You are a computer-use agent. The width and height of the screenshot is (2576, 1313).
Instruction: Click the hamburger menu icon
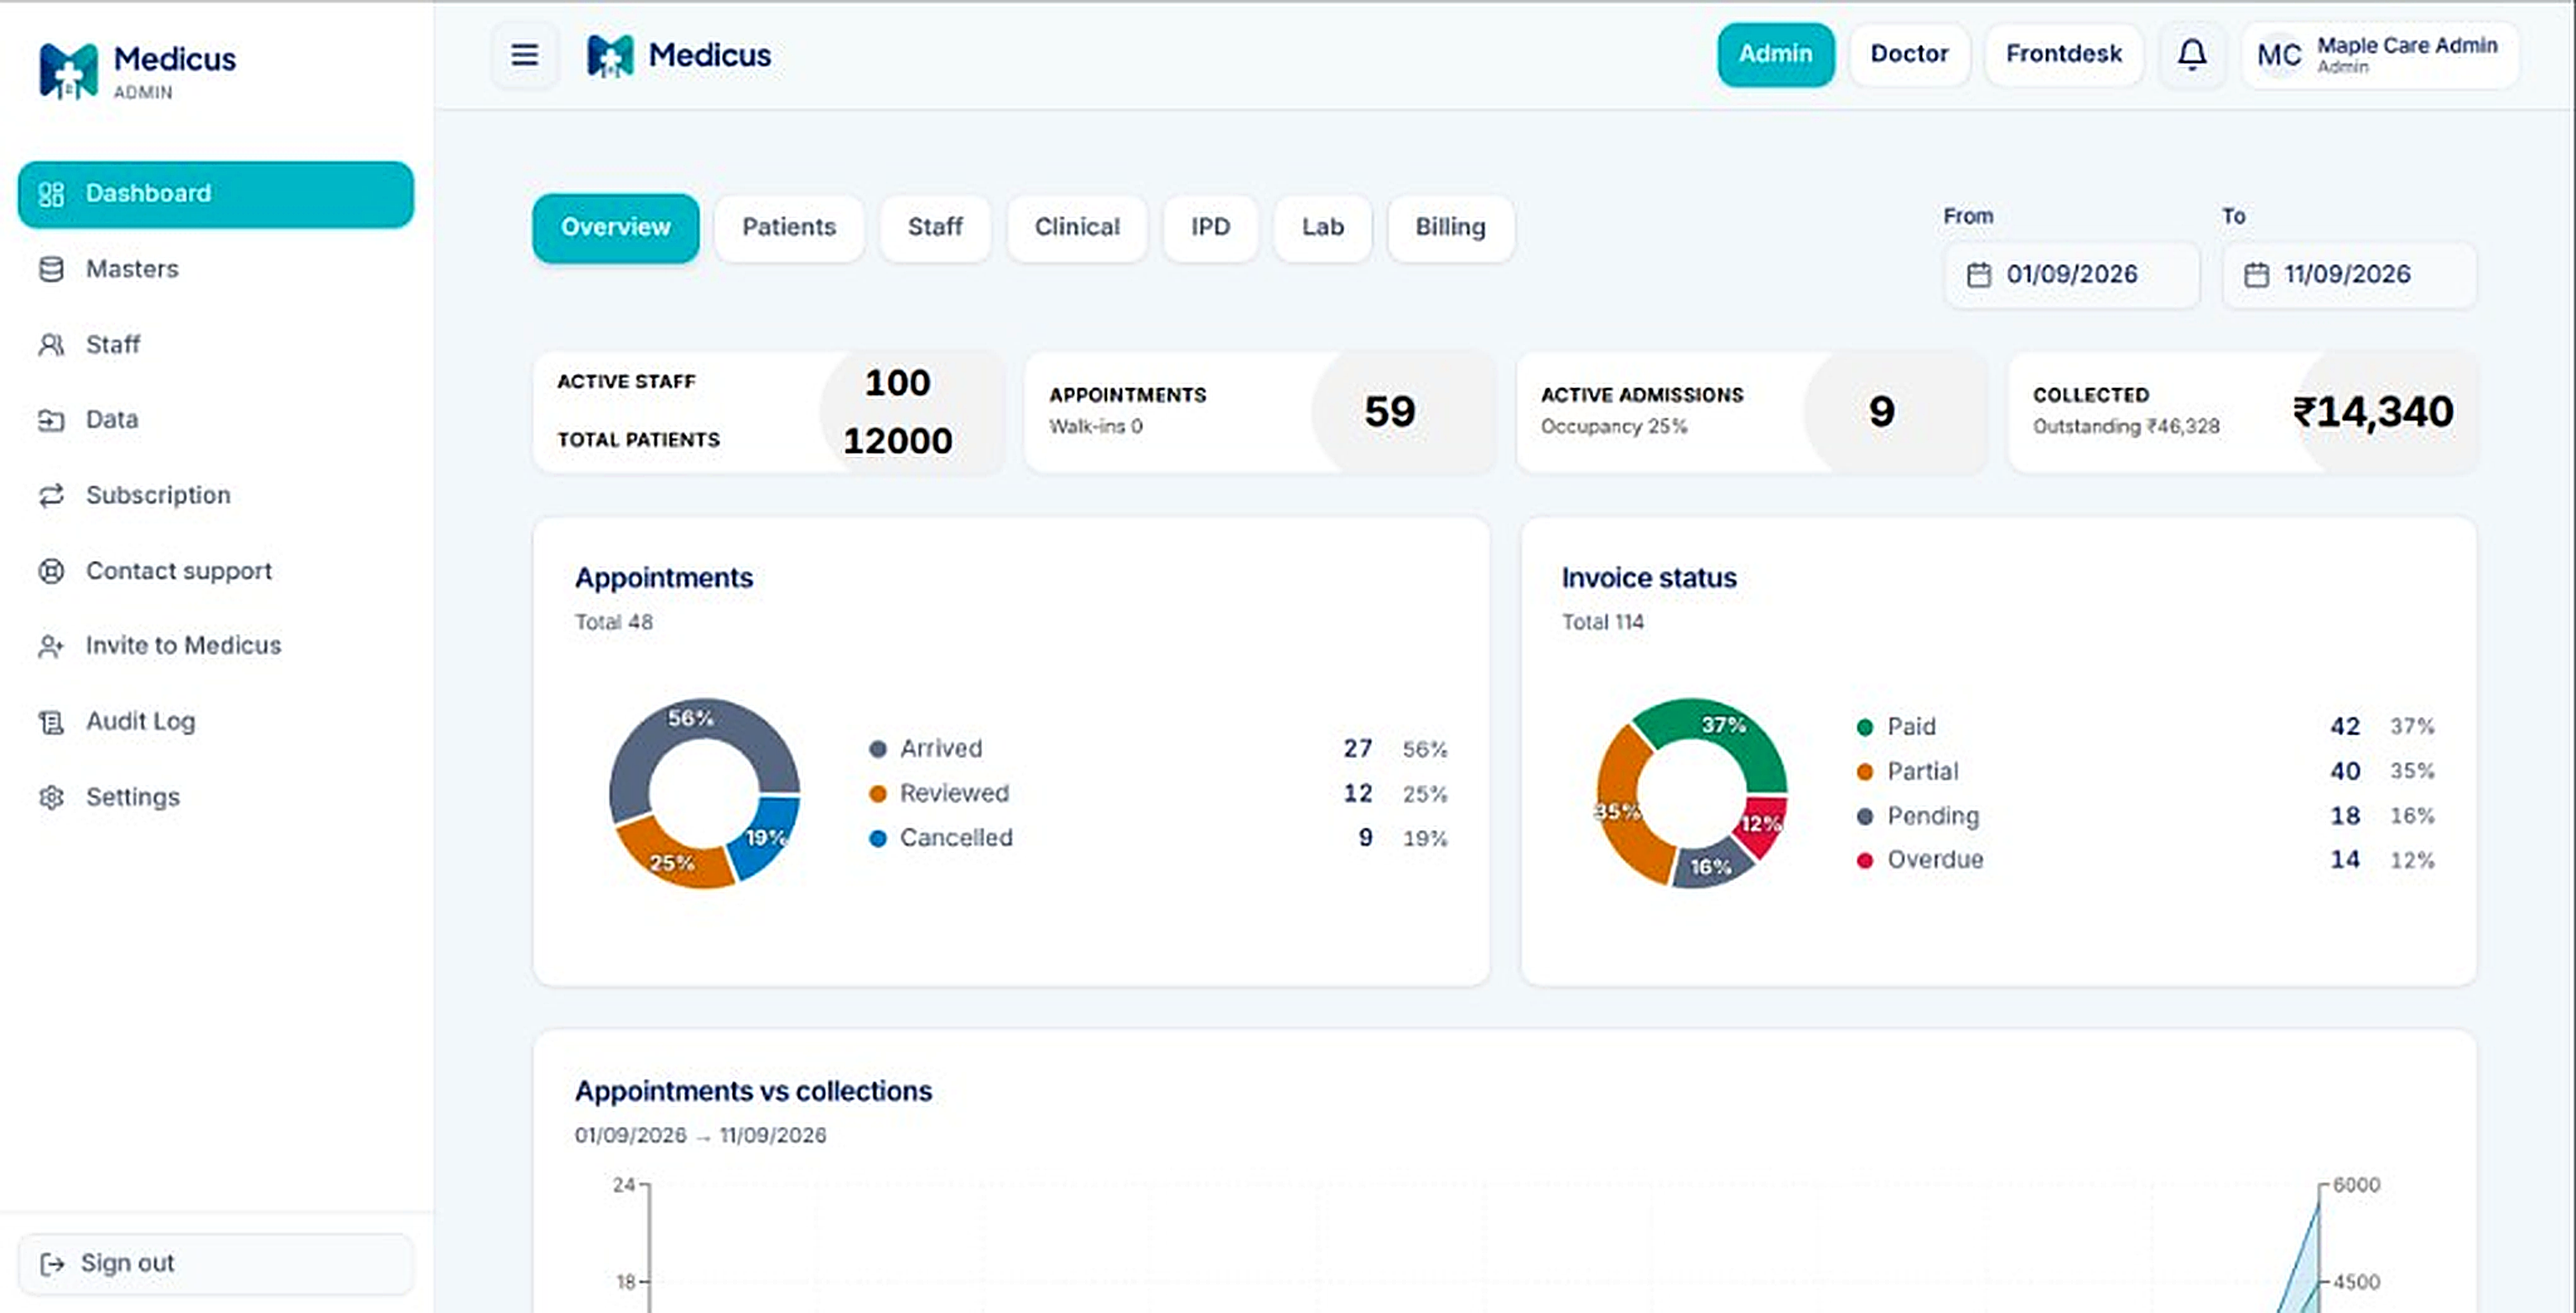[x=524, y=54]
